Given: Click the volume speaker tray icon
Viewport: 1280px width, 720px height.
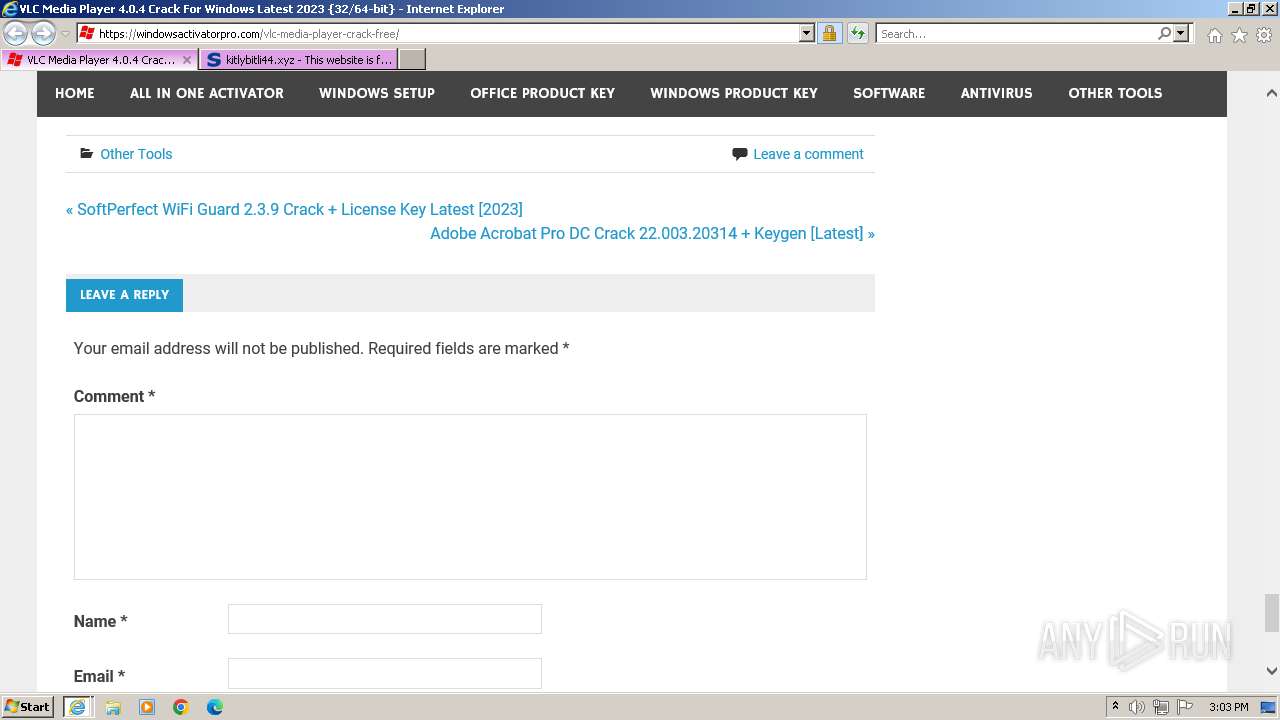Looking at the screenshot, I should point(1137,707).
